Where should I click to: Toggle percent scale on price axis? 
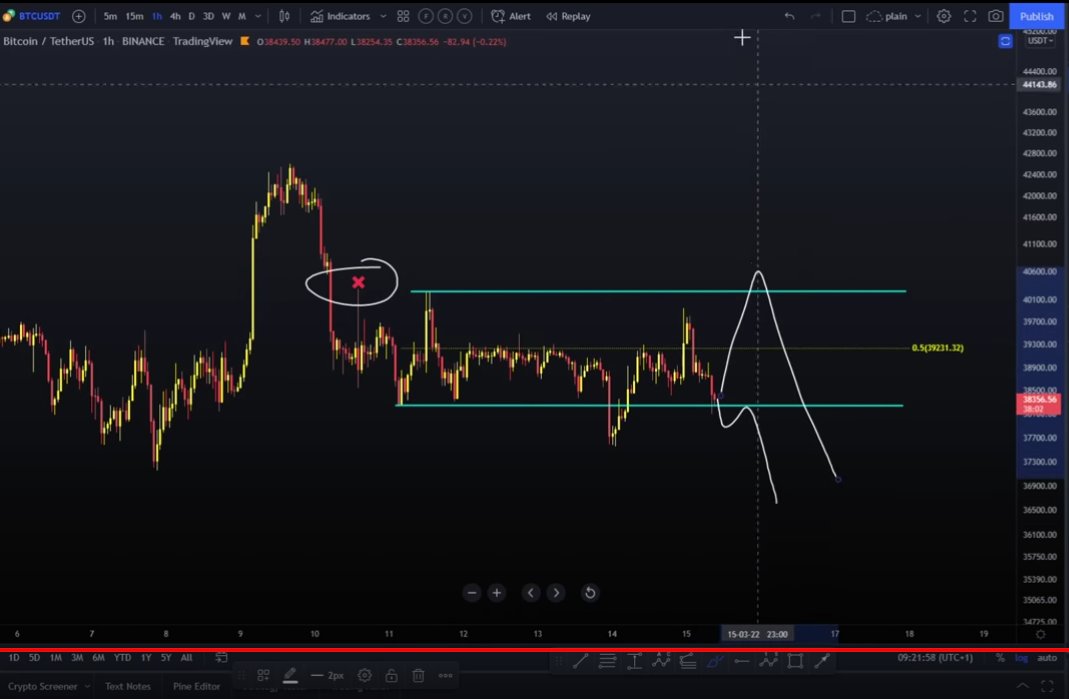click(999, 657)
